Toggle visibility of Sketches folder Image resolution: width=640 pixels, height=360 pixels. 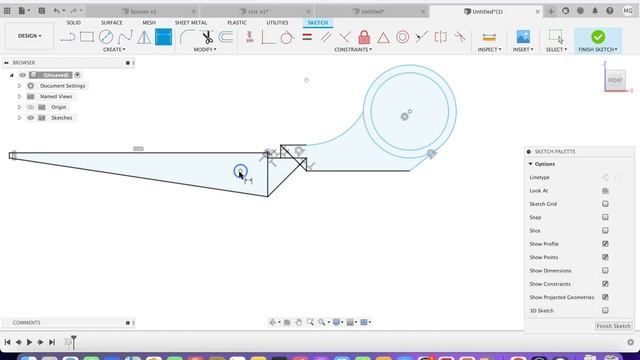(31, 118)
